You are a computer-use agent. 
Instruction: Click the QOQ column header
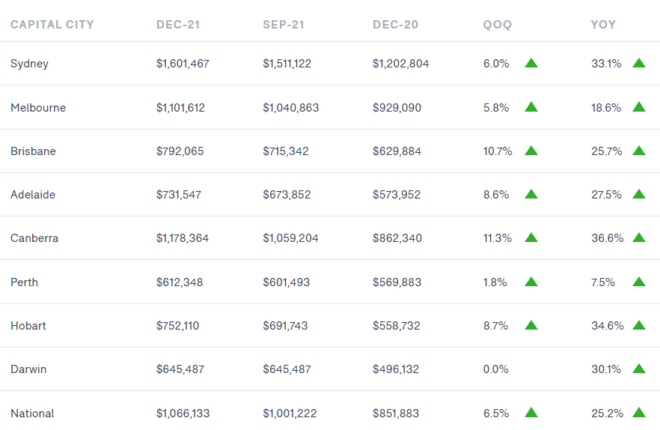[x=498, y=24]
